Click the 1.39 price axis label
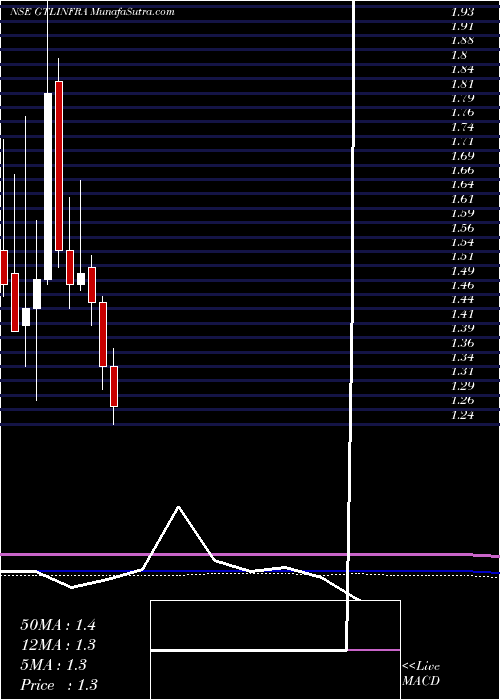Viewport: 500px width, 700px height. (463, 329)
